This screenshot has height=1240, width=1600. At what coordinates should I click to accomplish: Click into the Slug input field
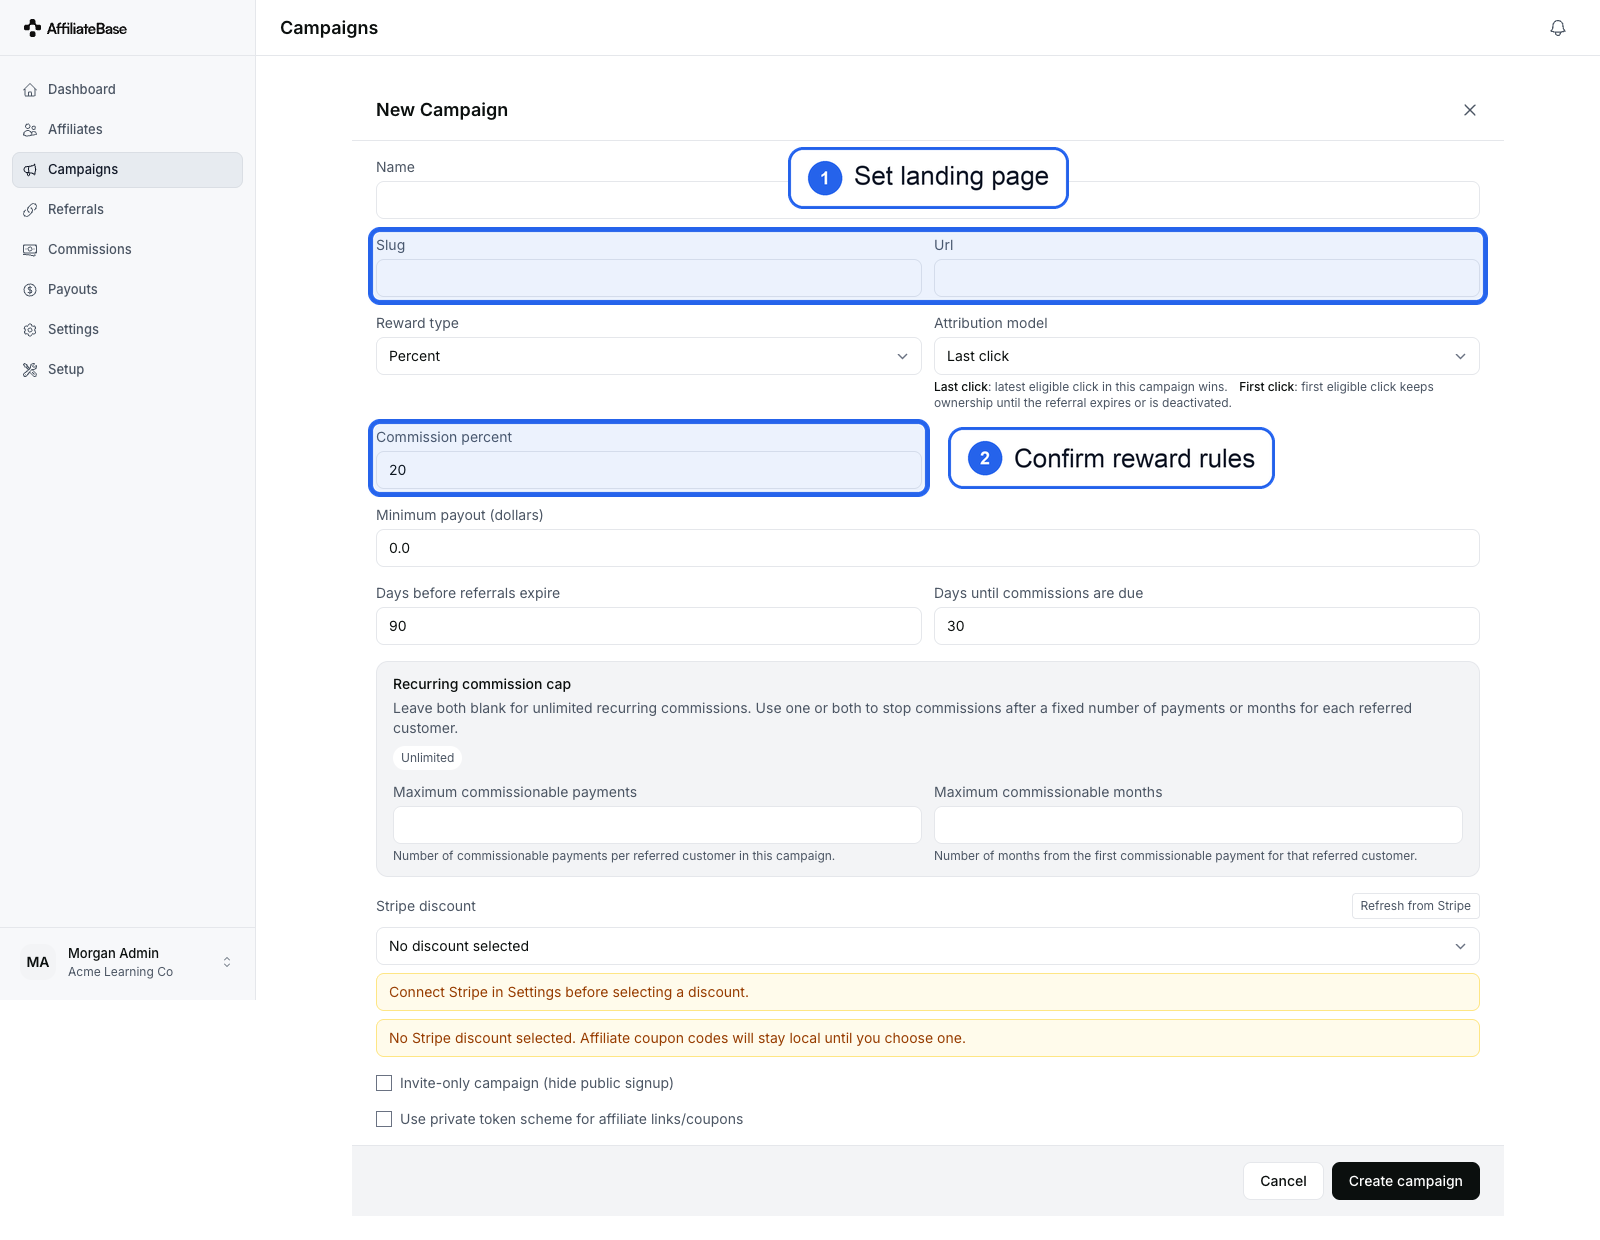click(649, 278)
